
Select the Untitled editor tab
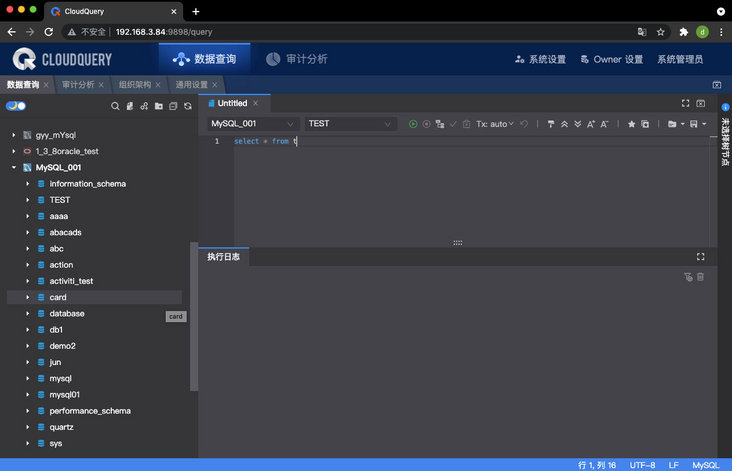point(232,103)
